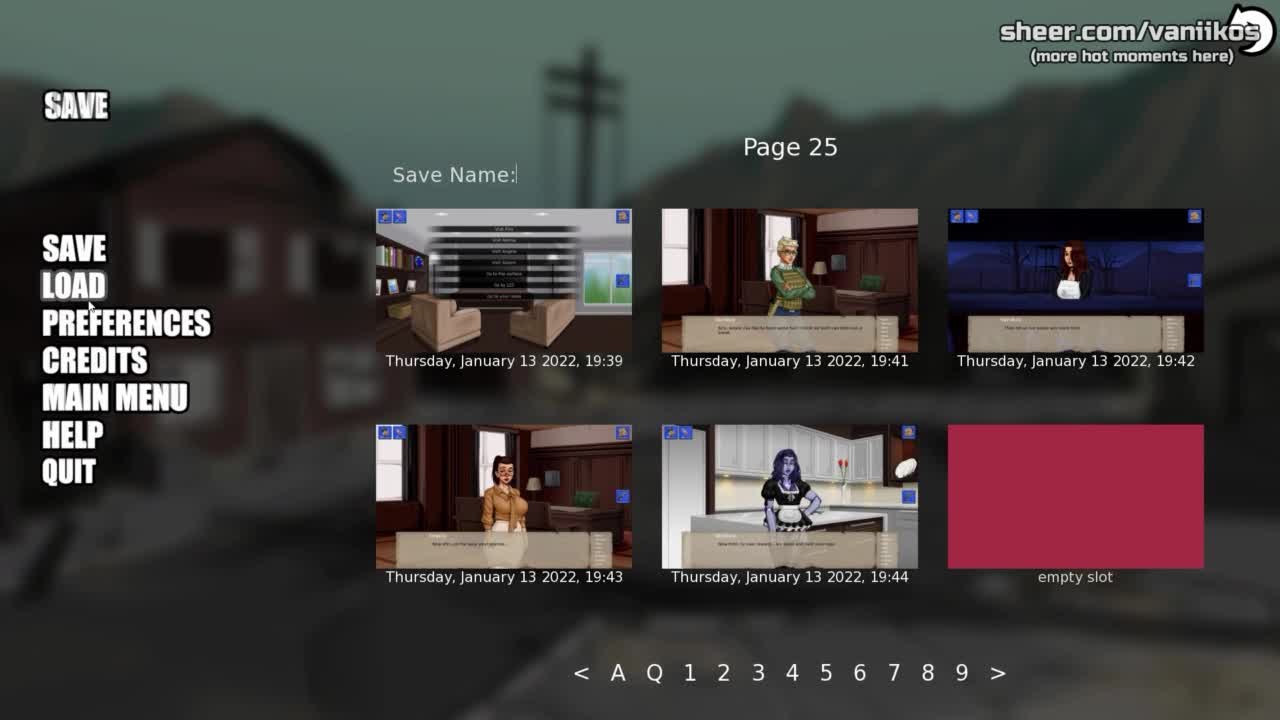Select save slot dated 19:39
Image resolution: width=1280 pixels, height=720 pixels.
coord(504,281)
